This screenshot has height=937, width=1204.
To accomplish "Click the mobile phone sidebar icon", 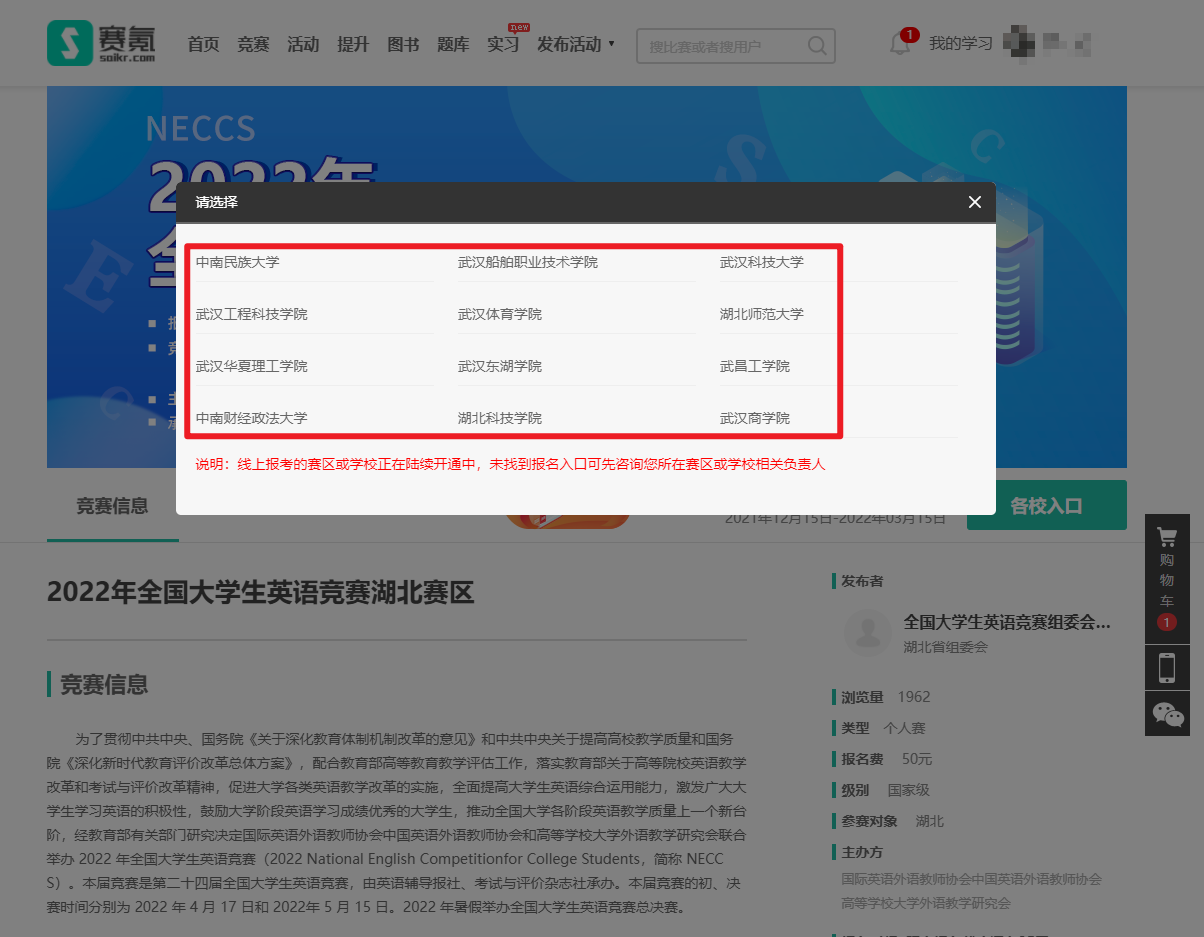I will click(x=1166, y=667).
